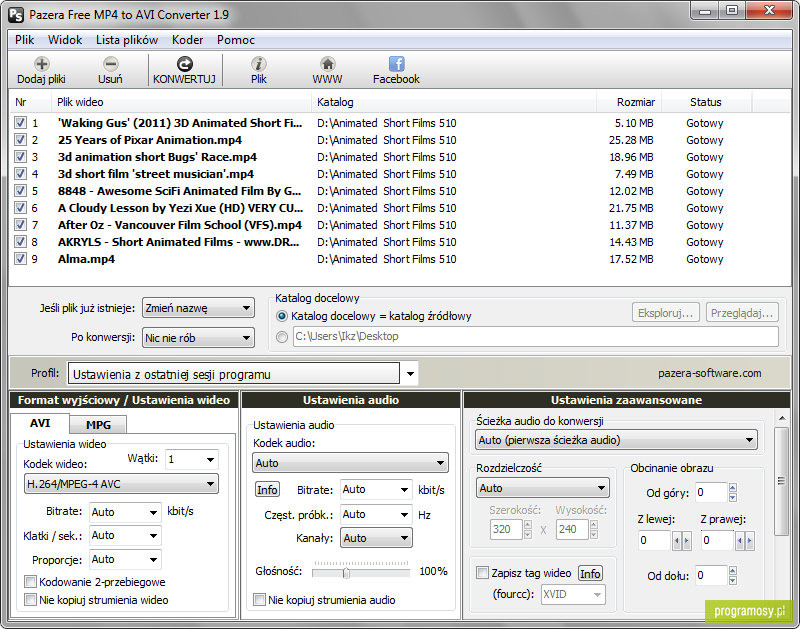This screenshot has width=800, height=629.
Task: Check the Zapisz tag wideo box
Action: click(x=482, y=573)
